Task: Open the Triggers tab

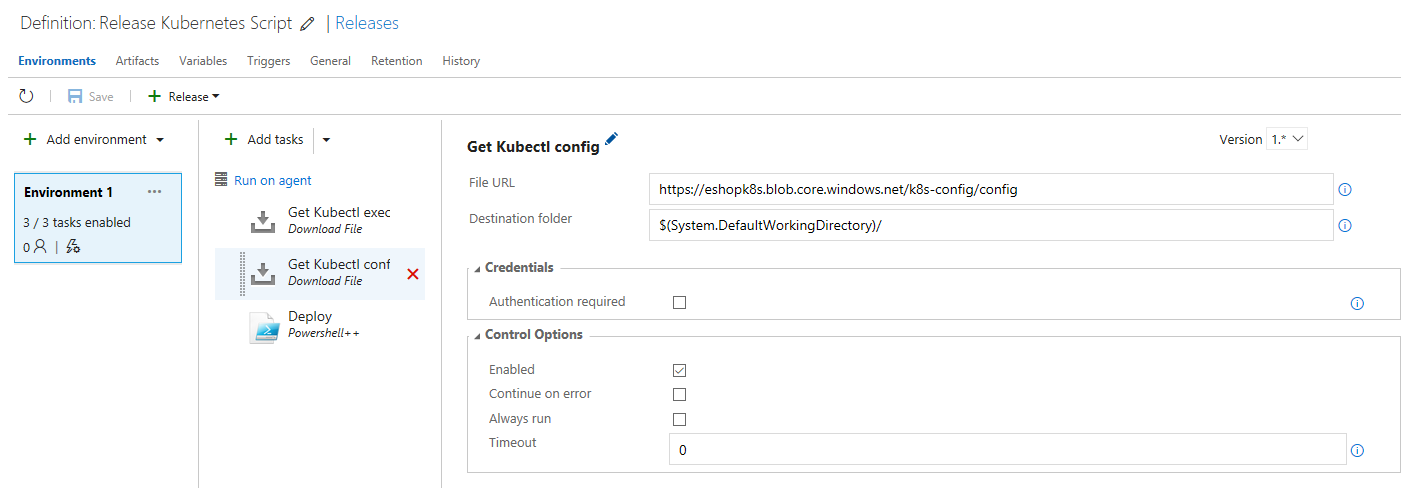Action: pyautogui.click(x=268, y=61)
